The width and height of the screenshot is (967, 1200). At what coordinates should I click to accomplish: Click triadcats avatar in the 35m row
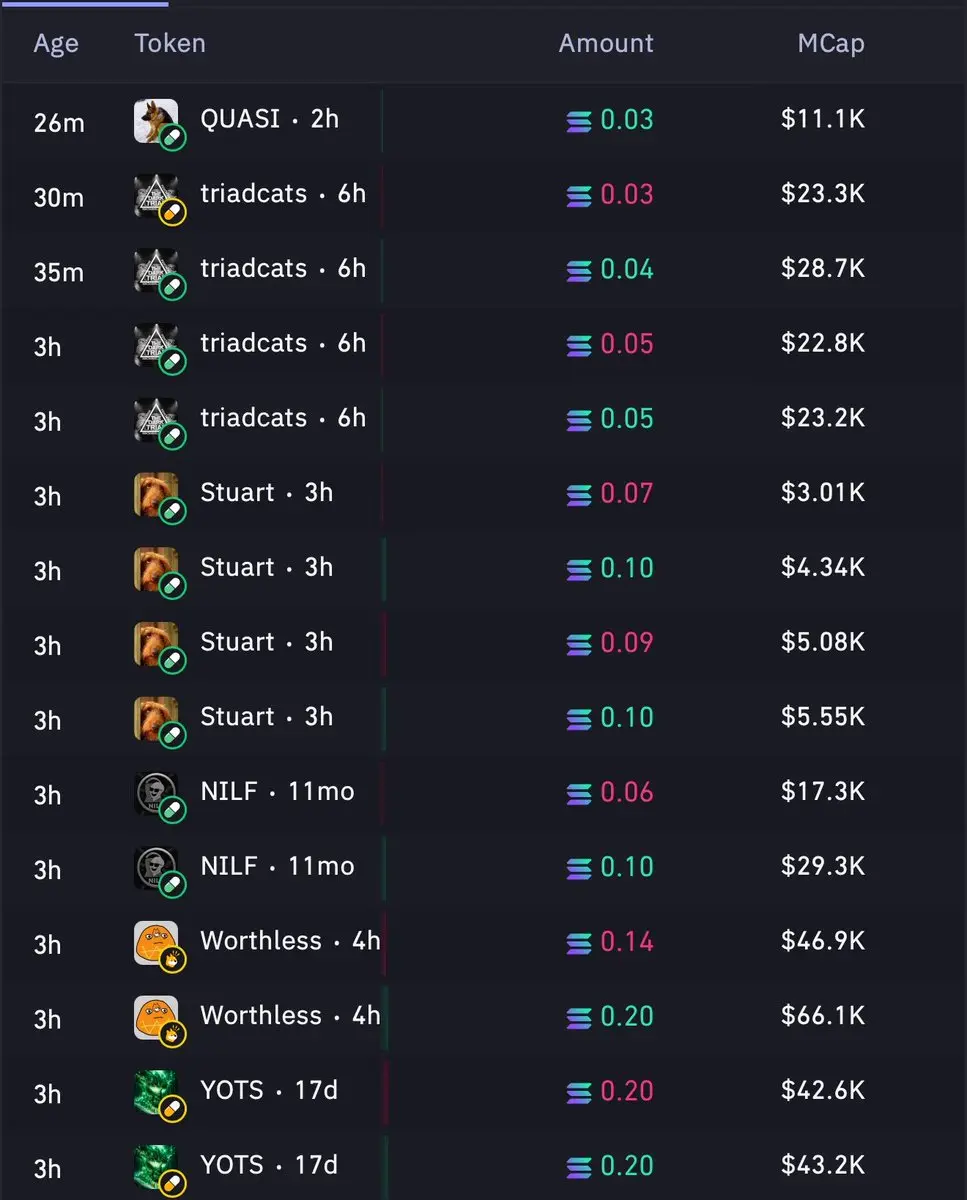[156, 270]
